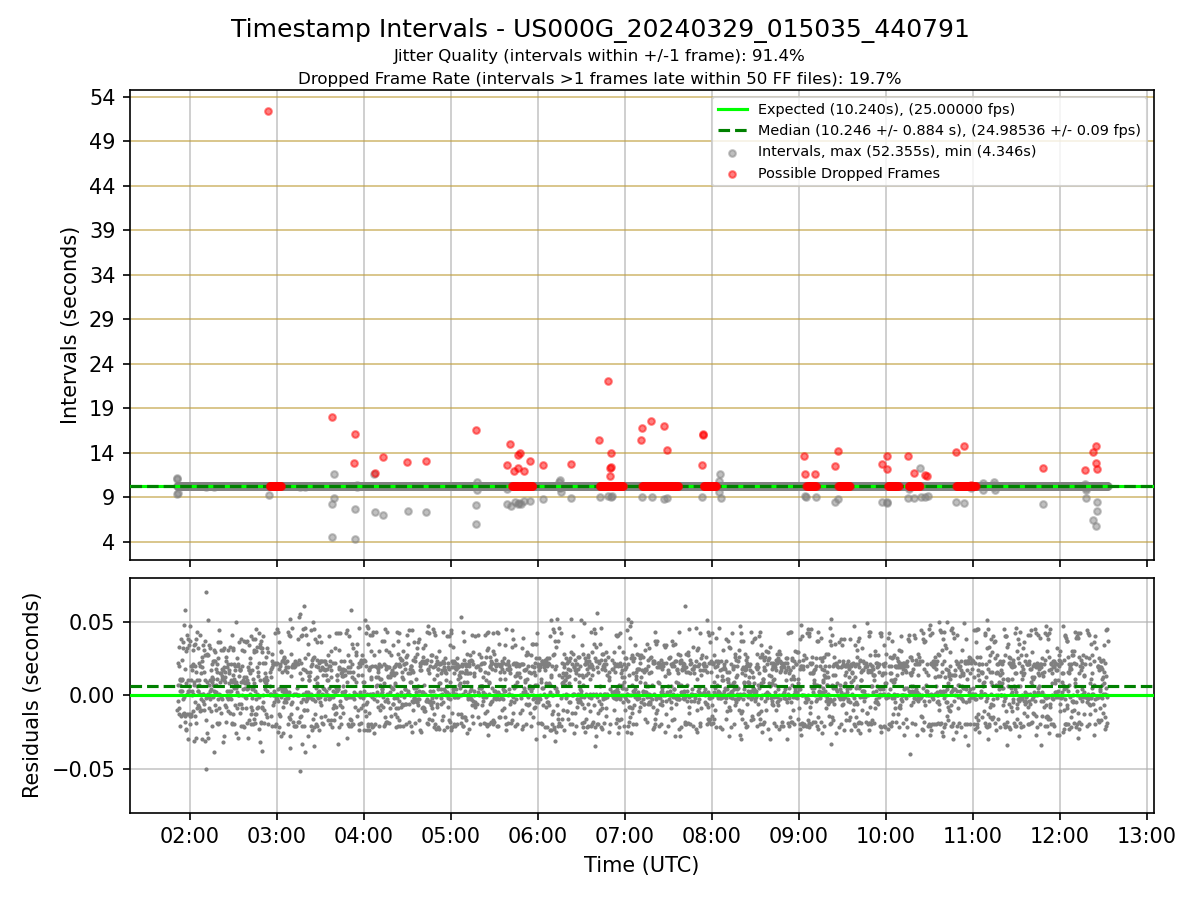Click the 11:00 time tick label
Screen dimensions: 1200x900
[973, 835]
